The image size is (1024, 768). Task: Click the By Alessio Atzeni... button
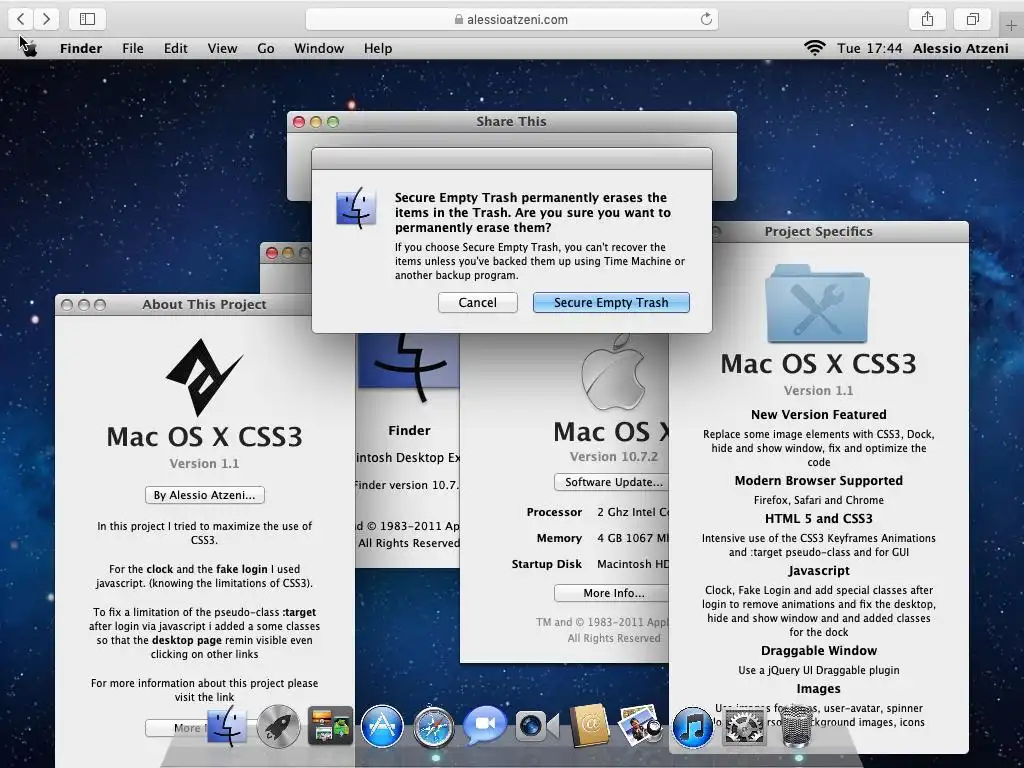click(204, 495)
